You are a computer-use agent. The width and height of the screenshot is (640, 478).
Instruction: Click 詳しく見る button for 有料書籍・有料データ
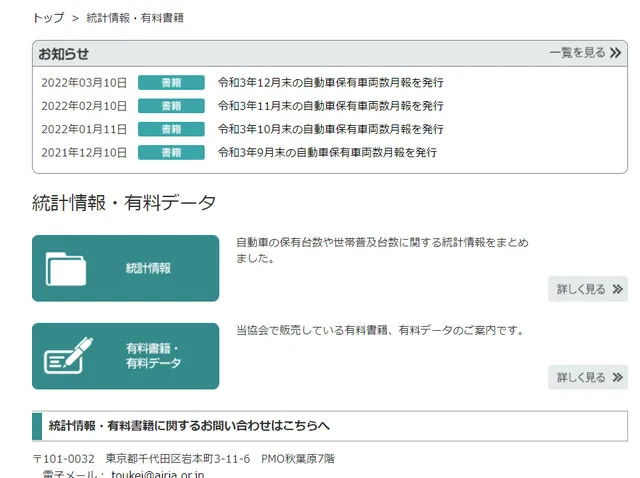(588, 377)
